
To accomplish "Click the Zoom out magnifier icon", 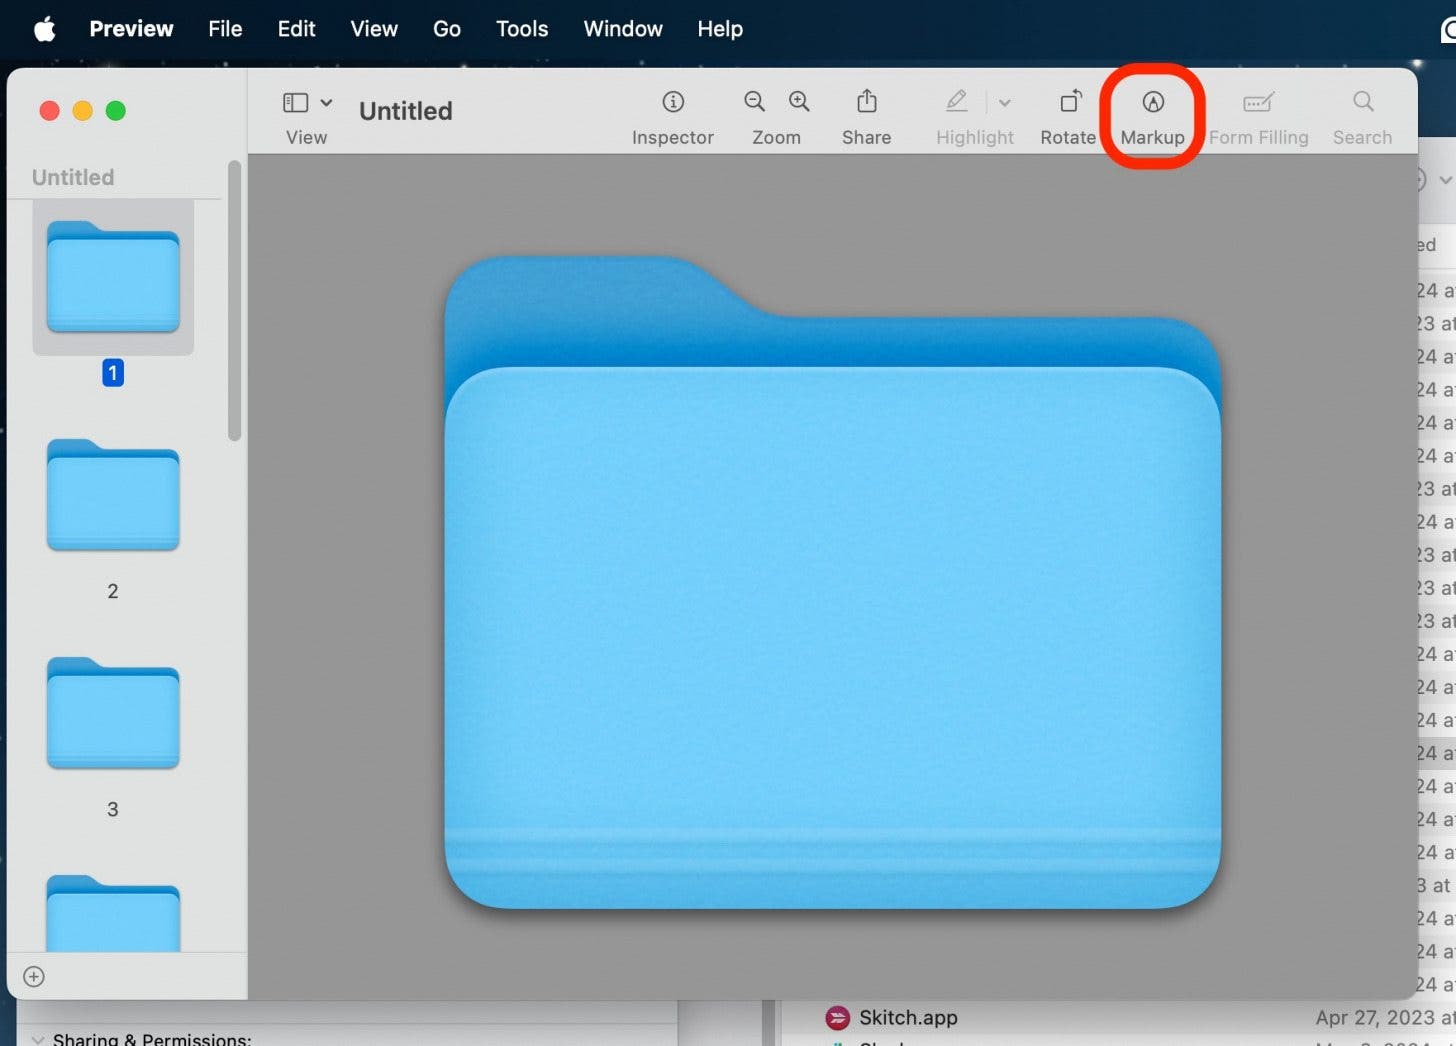I will [754, 101].
